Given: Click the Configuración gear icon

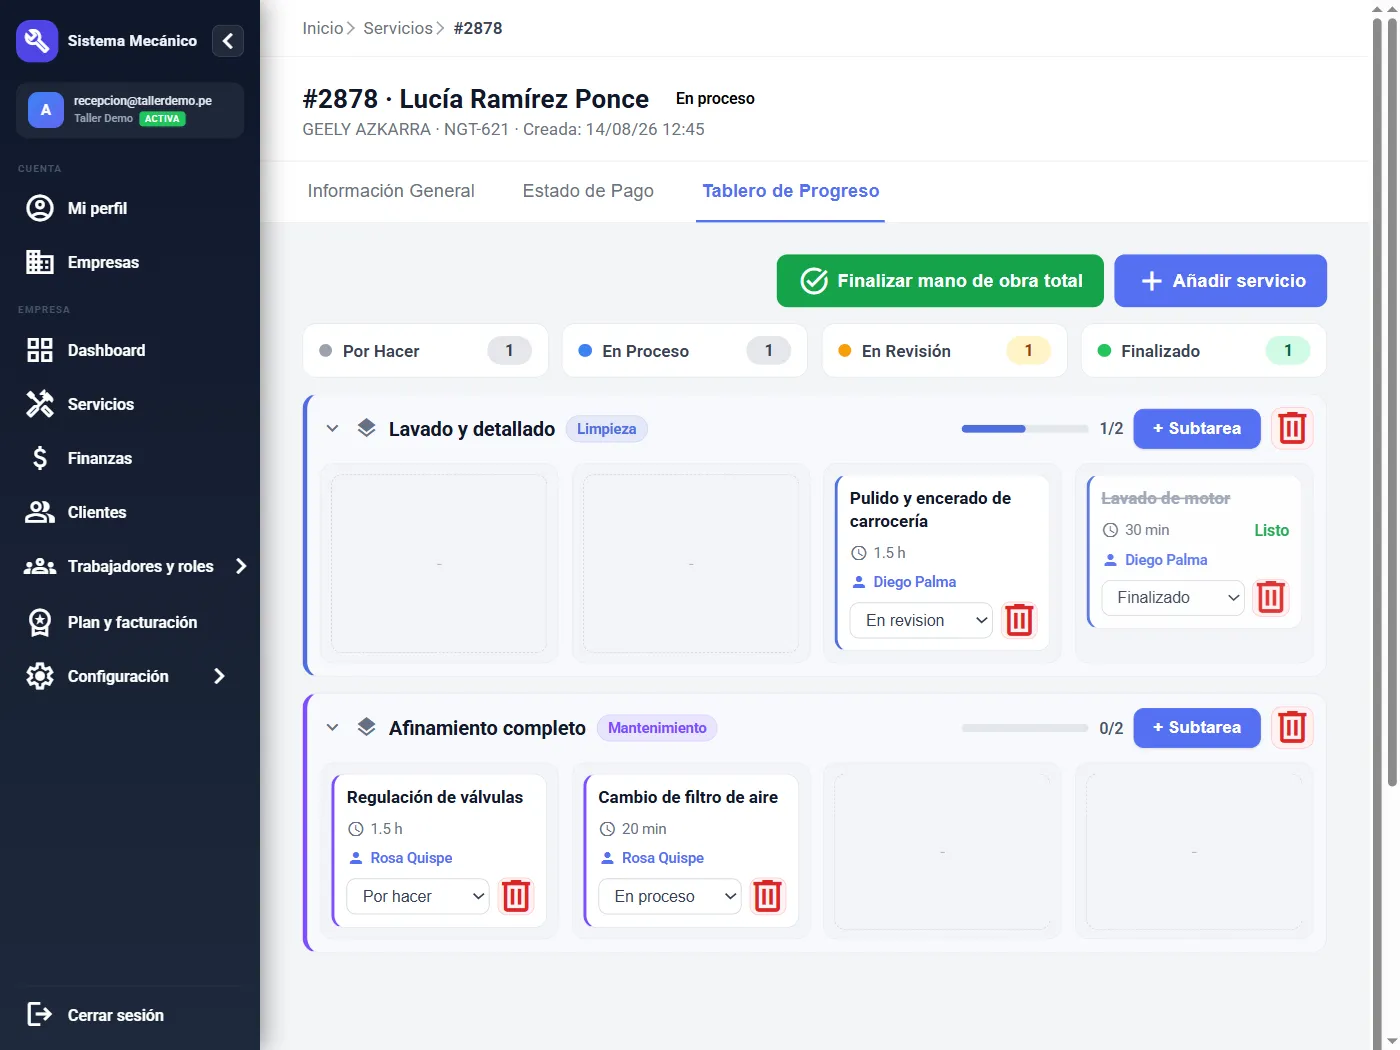Looking at the screenshot, I should click(x=40, y=676).
